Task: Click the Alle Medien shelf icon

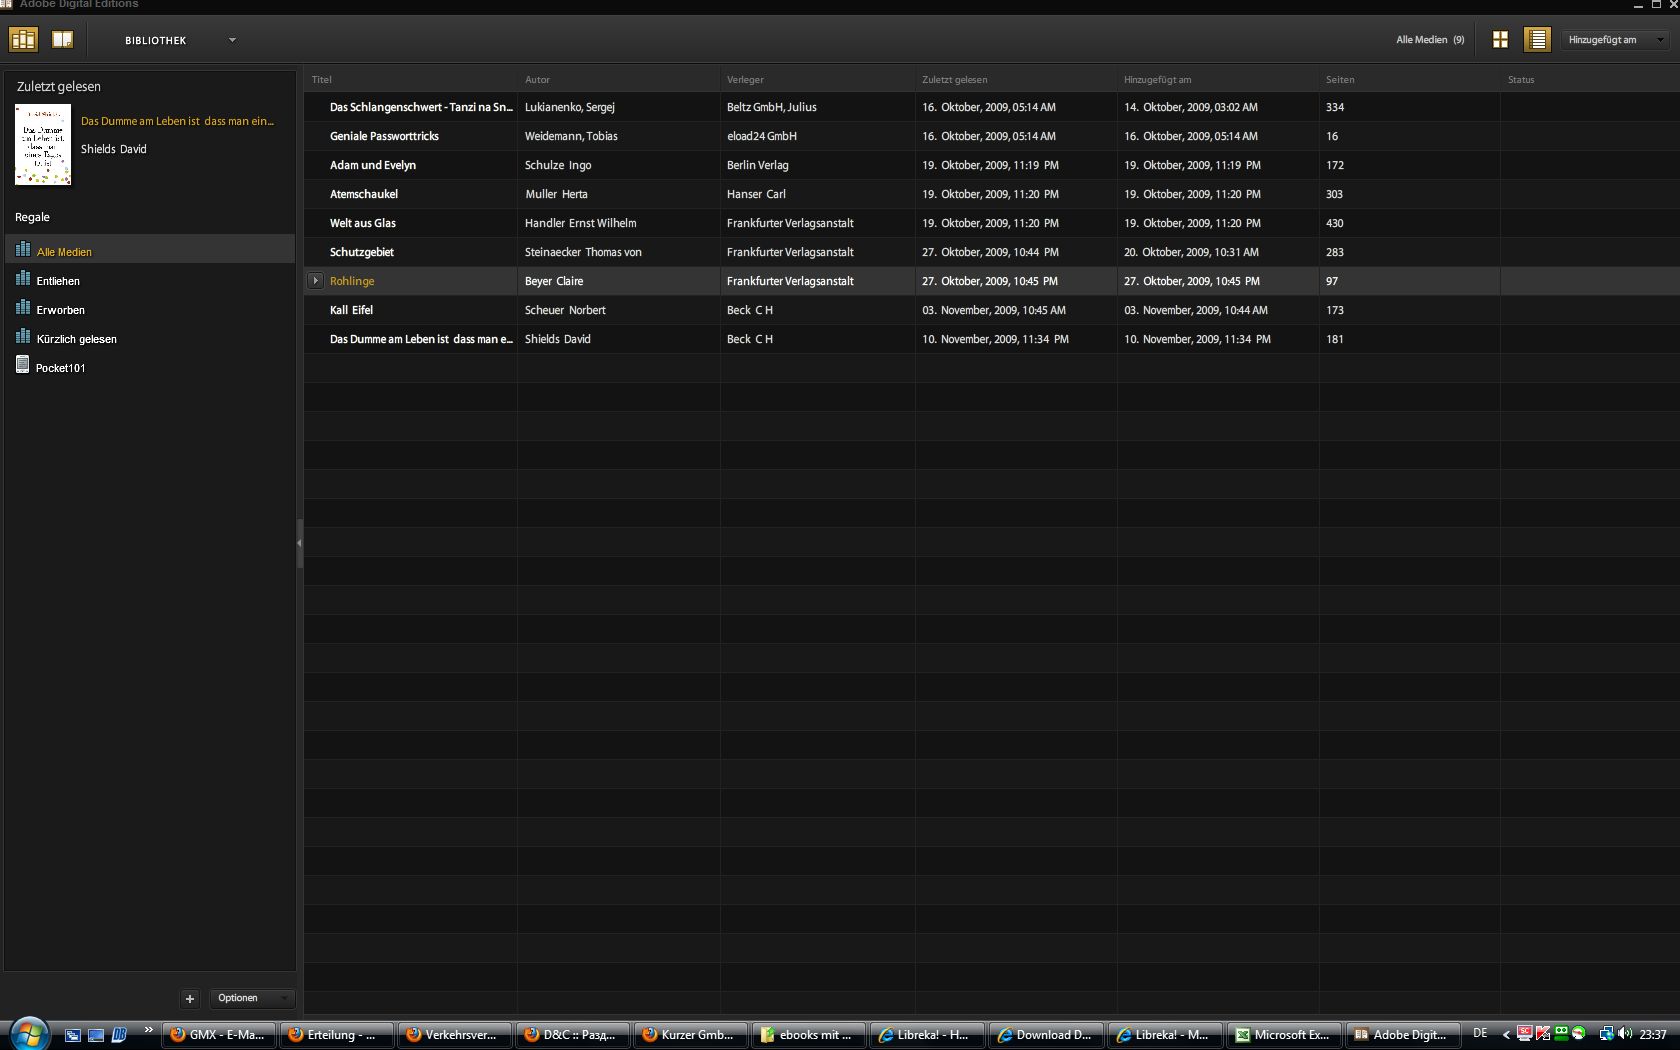Action: click(23, 250)
